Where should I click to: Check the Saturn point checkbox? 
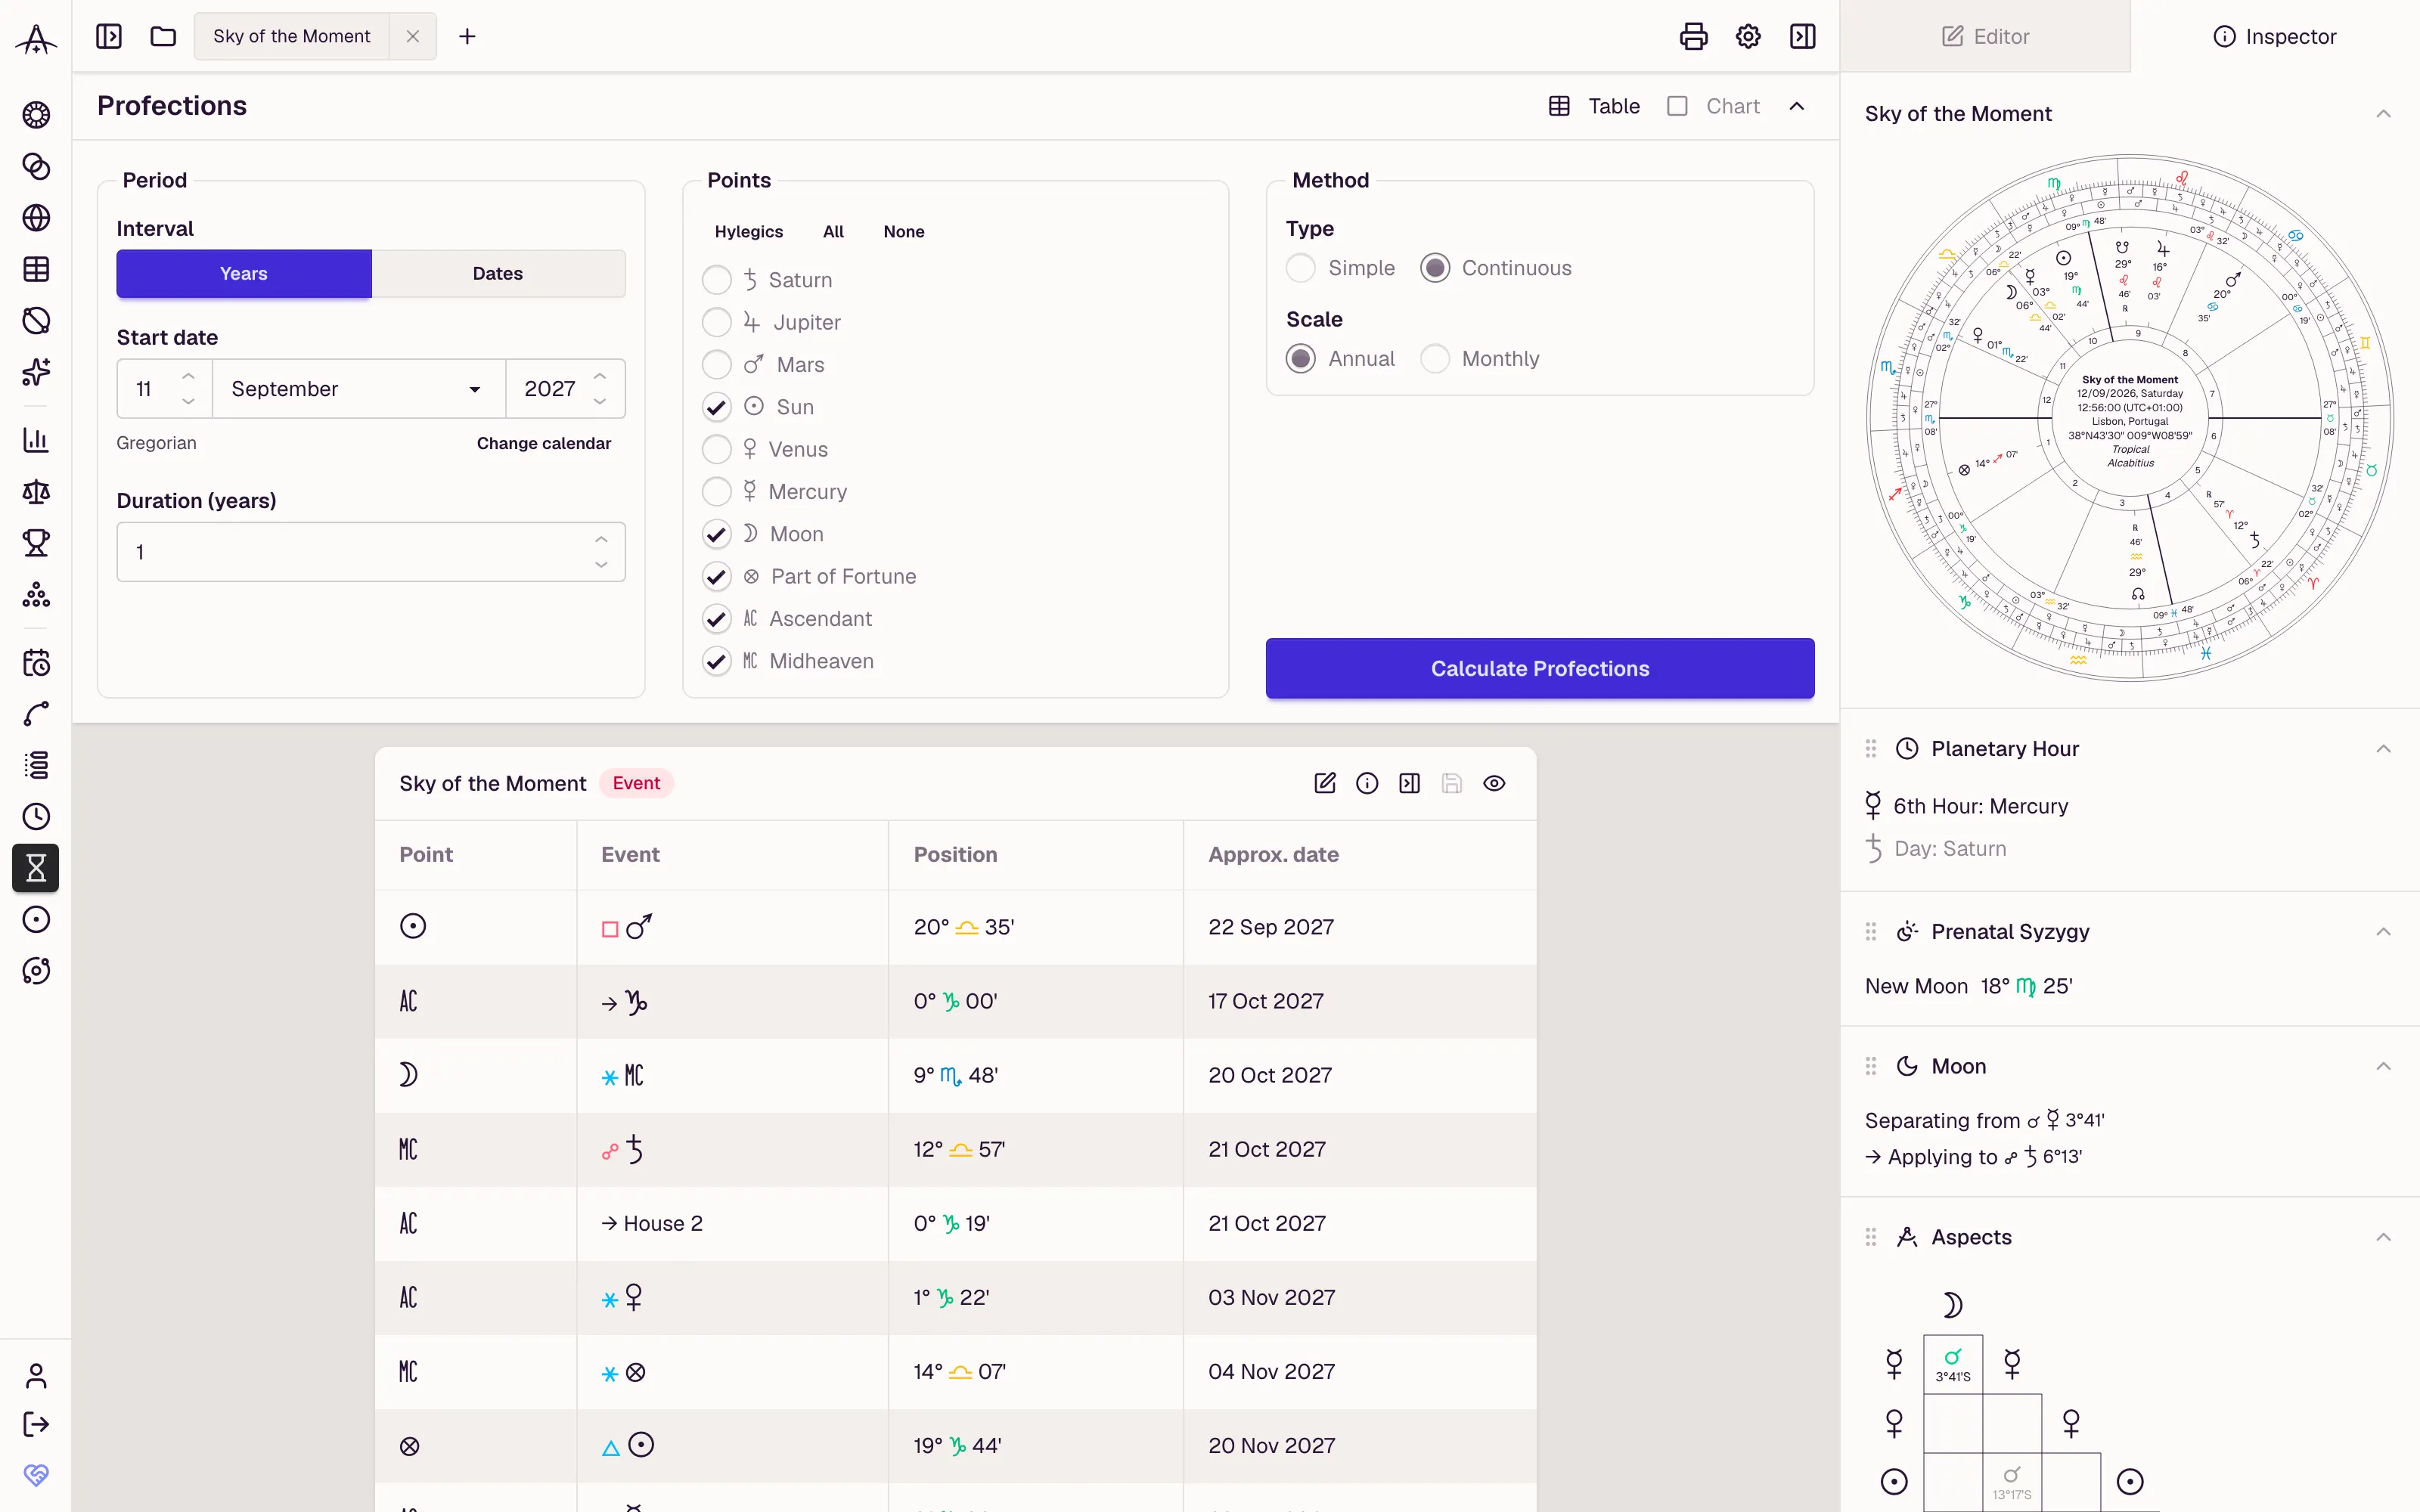tap(716, 280)
